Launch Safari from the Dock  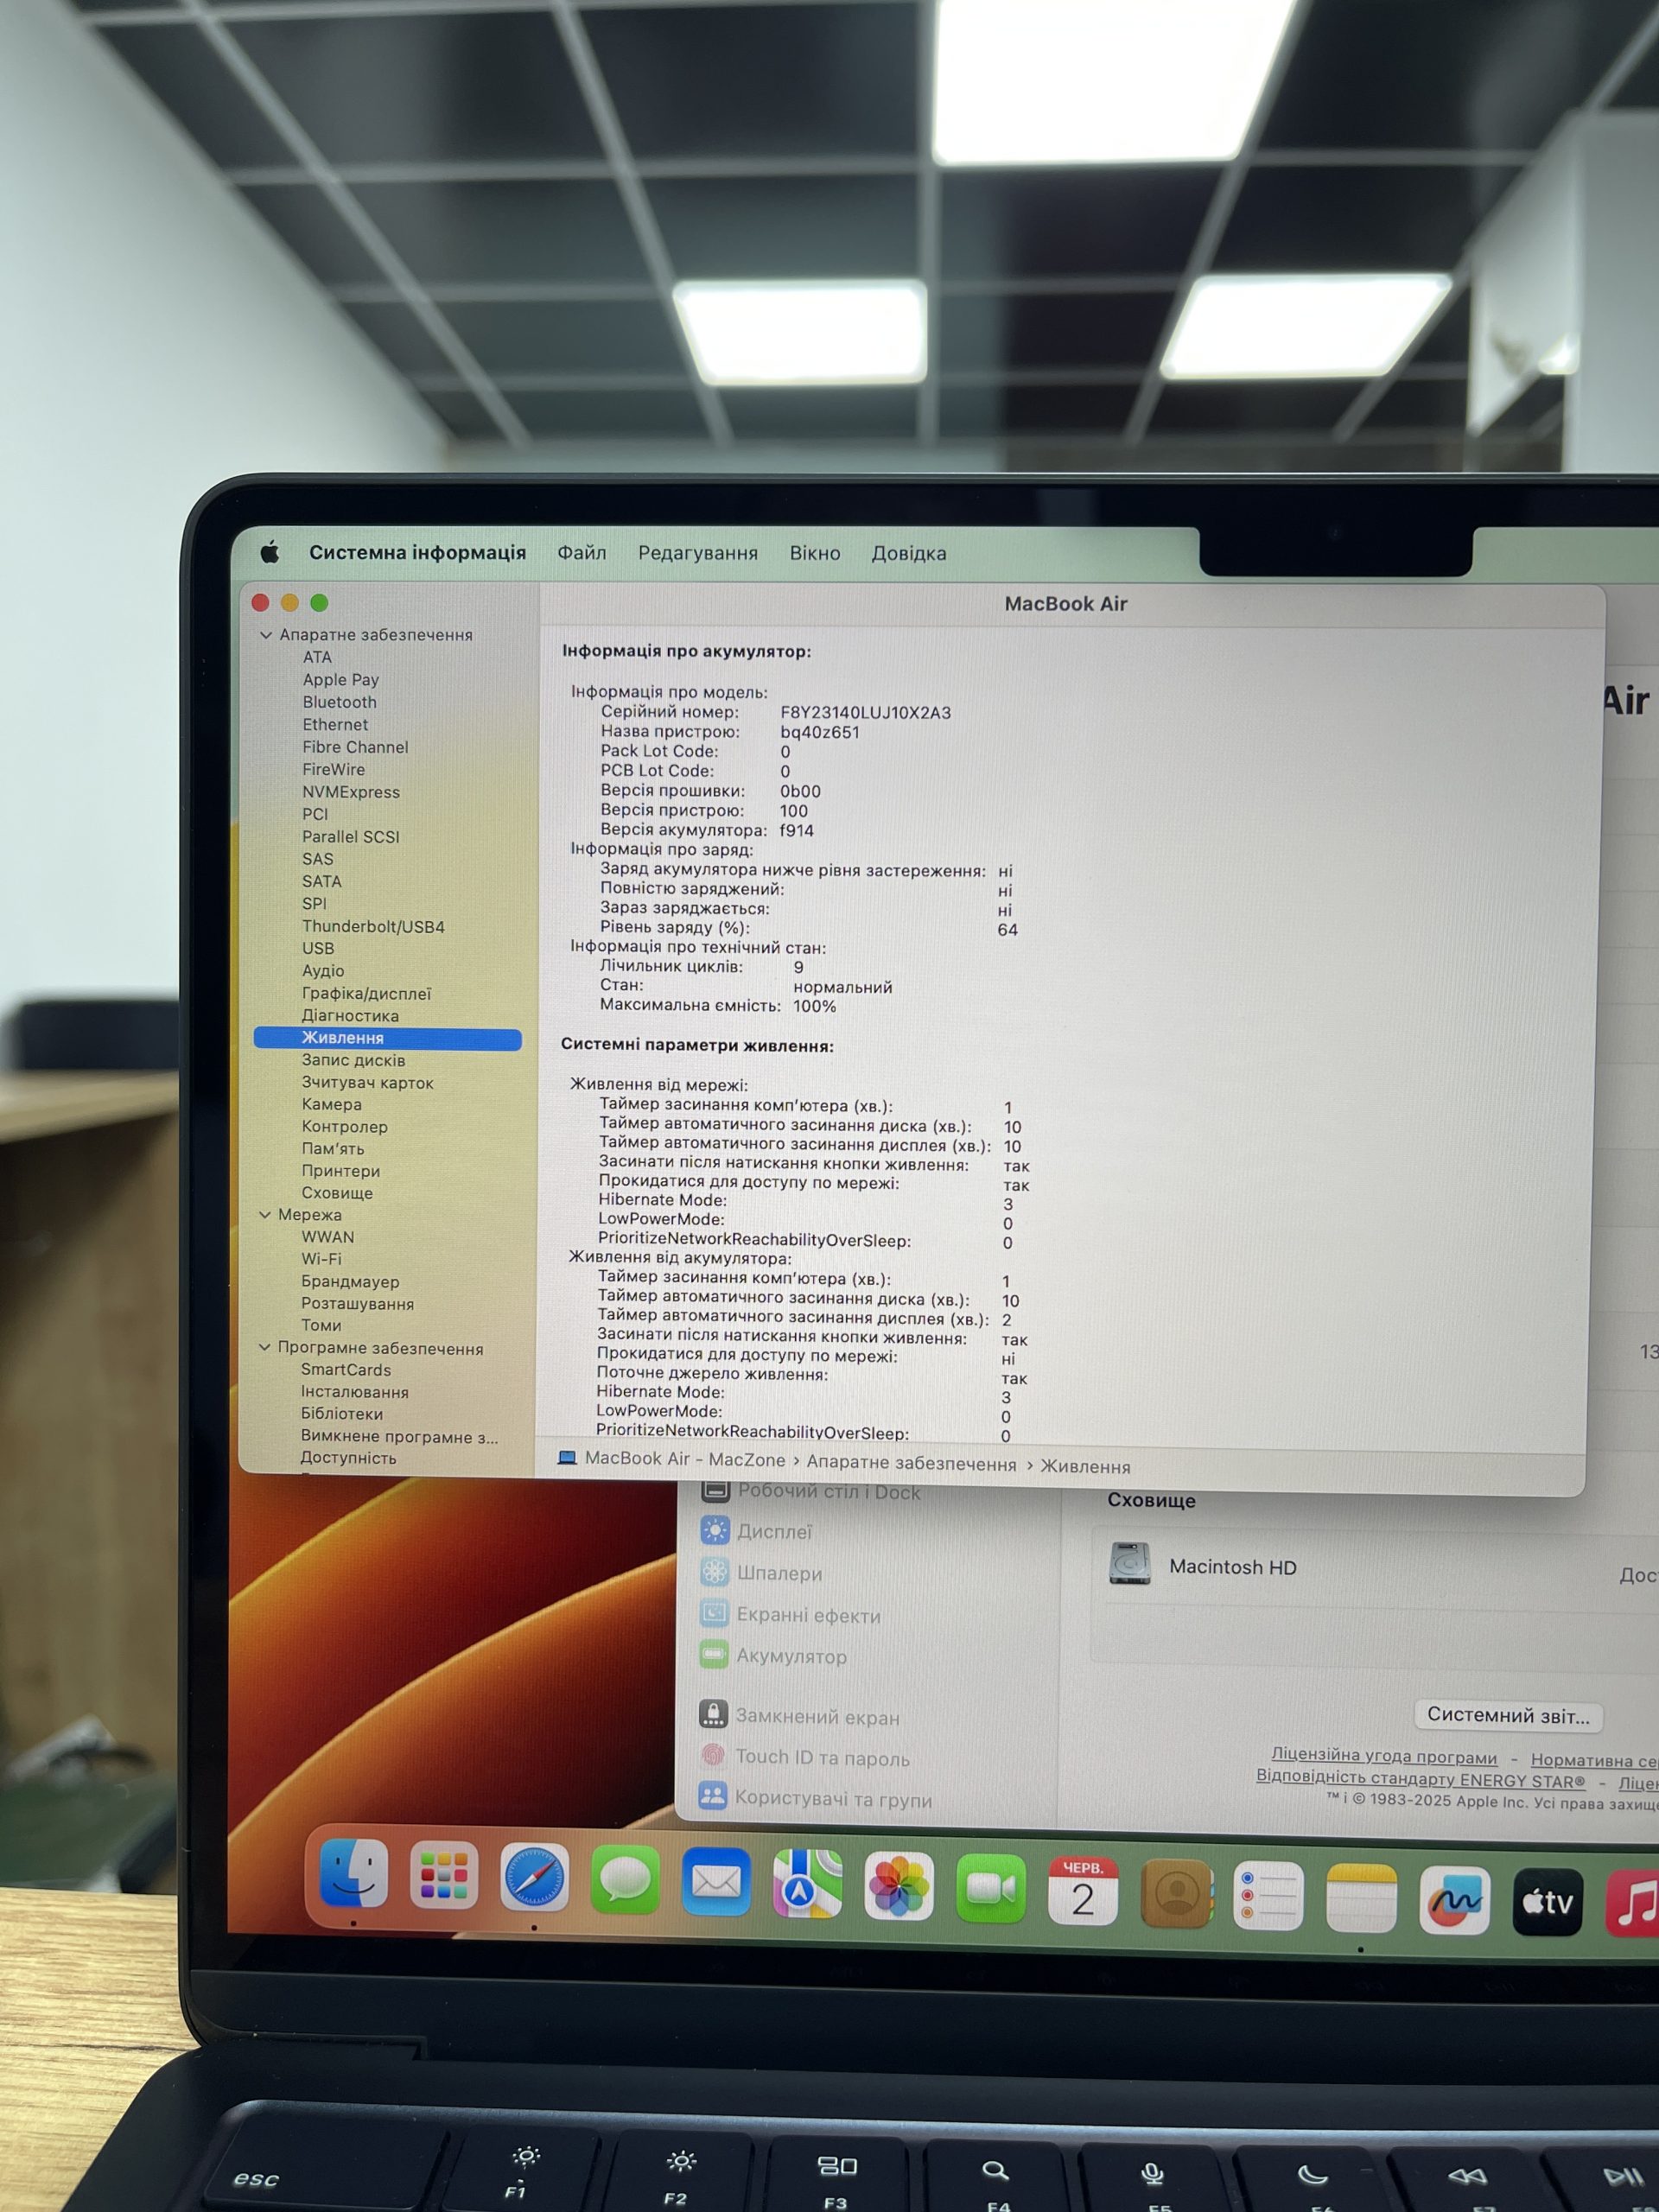pyautogui.click(x=534, y=1877)
